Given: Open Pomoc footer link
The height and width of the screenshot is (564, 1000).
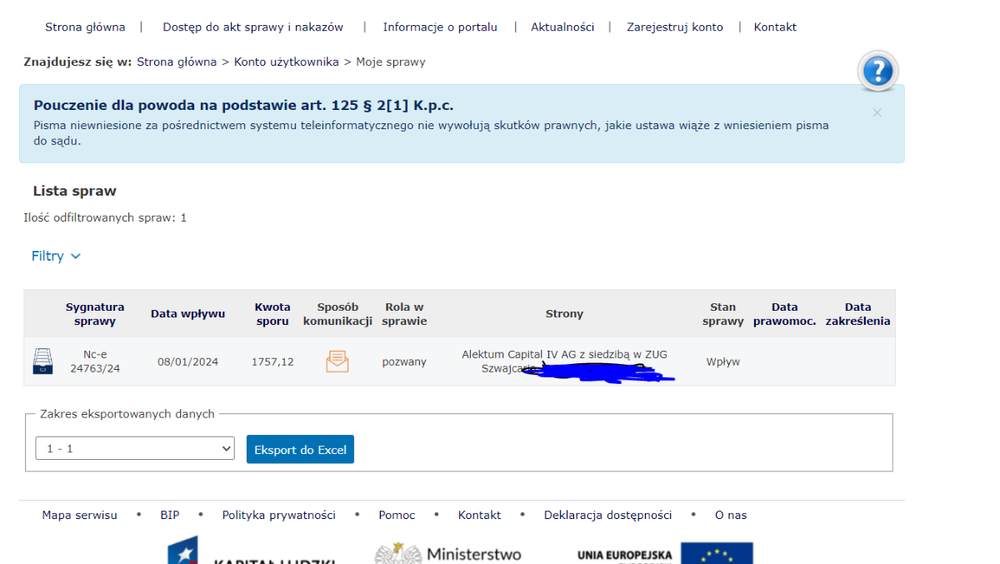Looking at the screenshot, I should pos(397,515).
